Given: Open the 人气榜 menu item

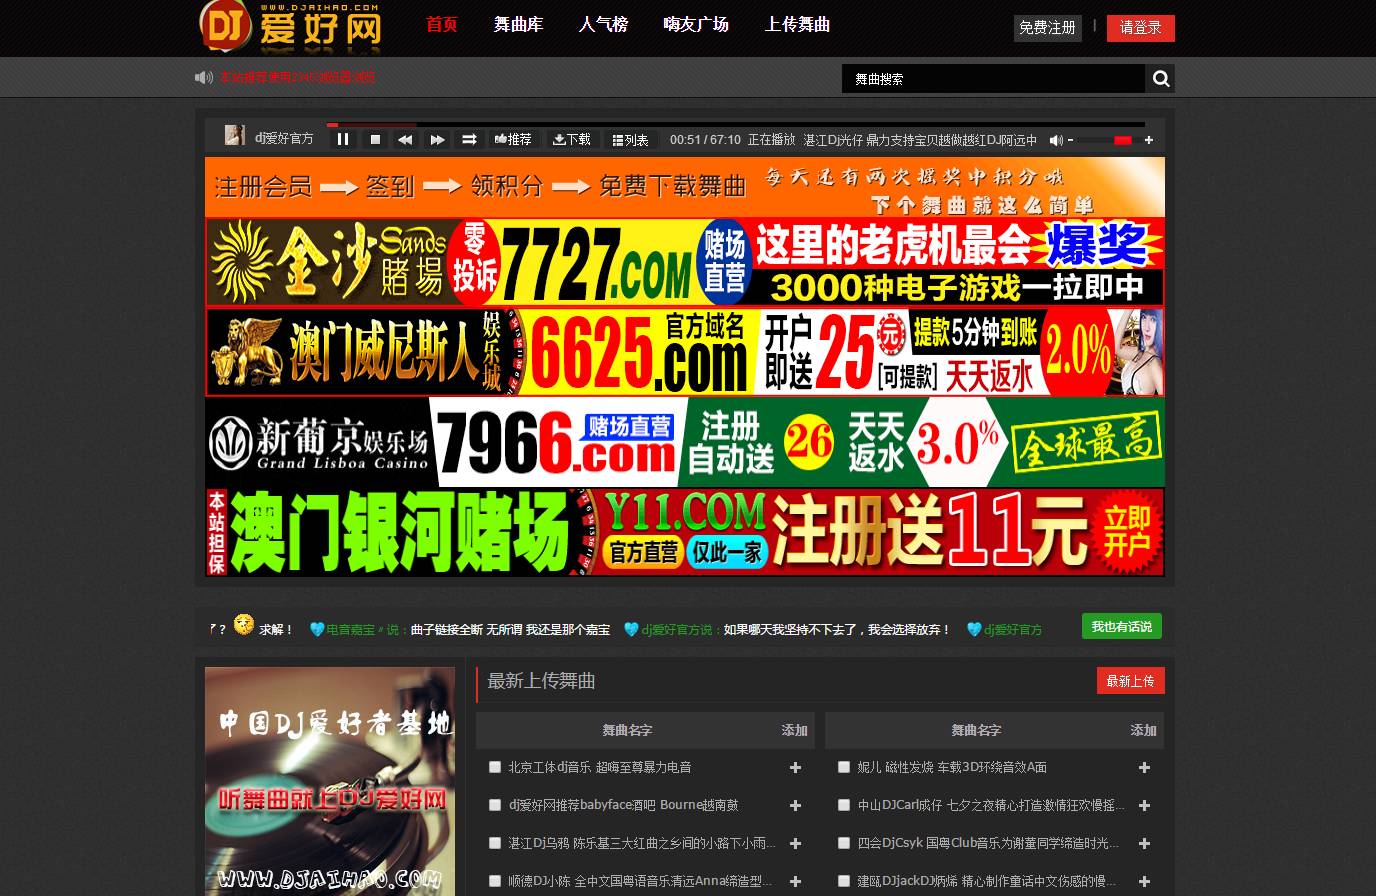Looking at the screenshot, I should tap(603, 24).
